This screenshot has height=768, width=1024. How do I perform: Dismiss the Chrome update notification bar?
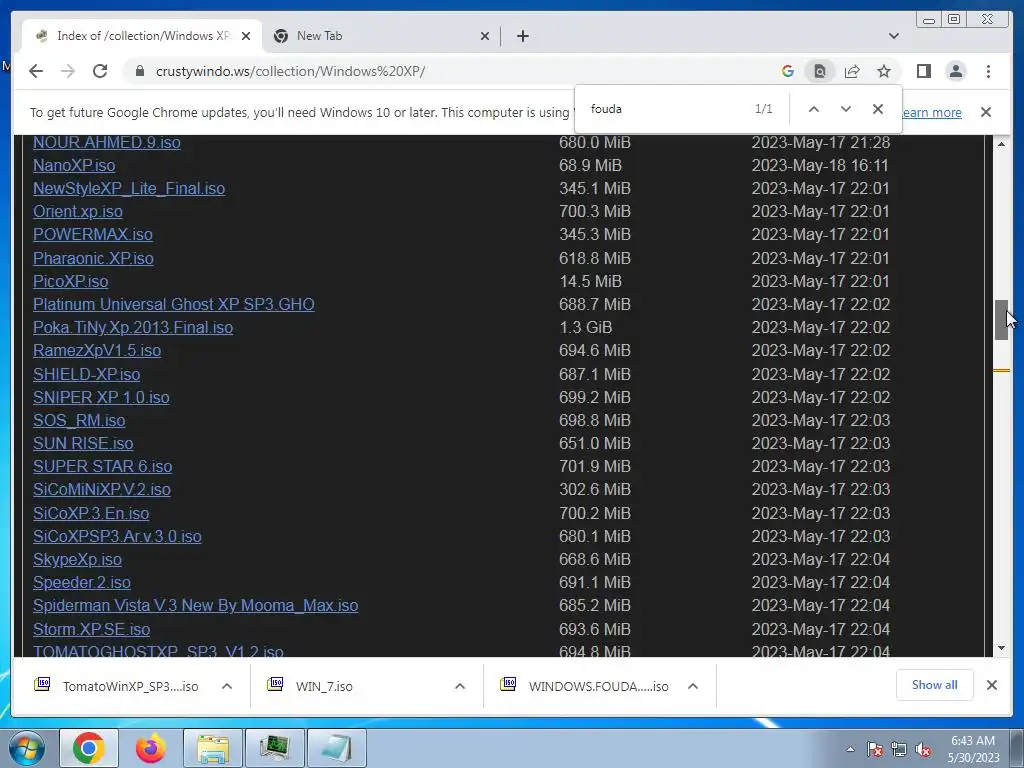point(985,112)
